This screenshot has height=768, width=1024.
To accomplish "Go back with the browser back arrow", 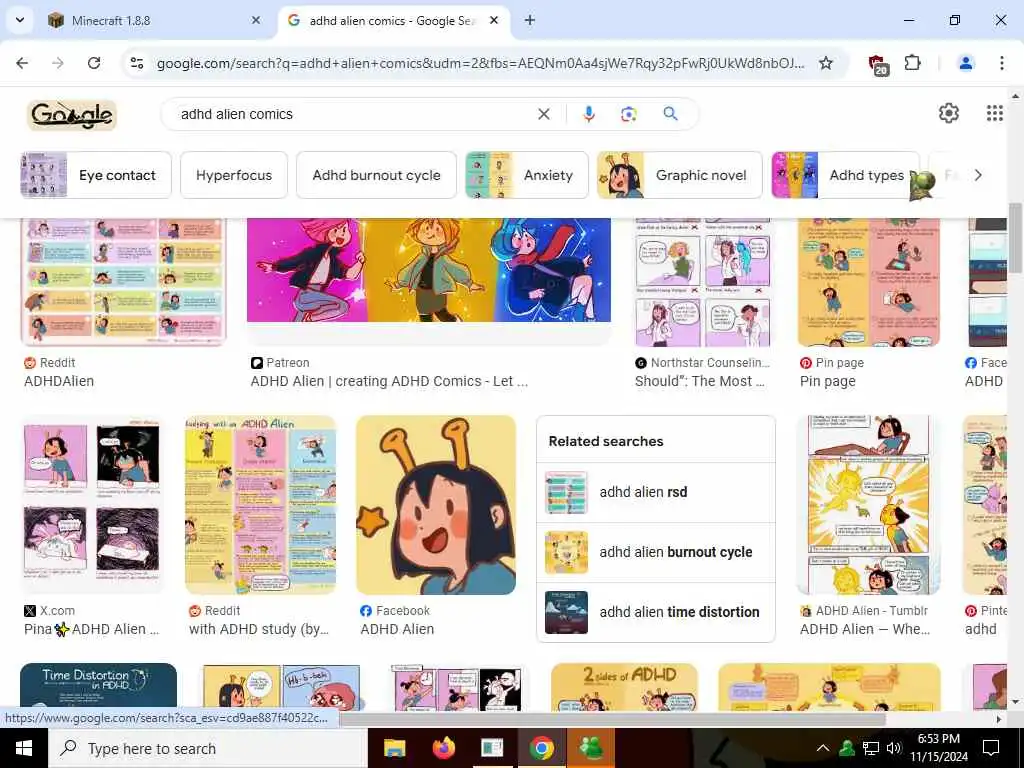I will [x=22, y=63].
